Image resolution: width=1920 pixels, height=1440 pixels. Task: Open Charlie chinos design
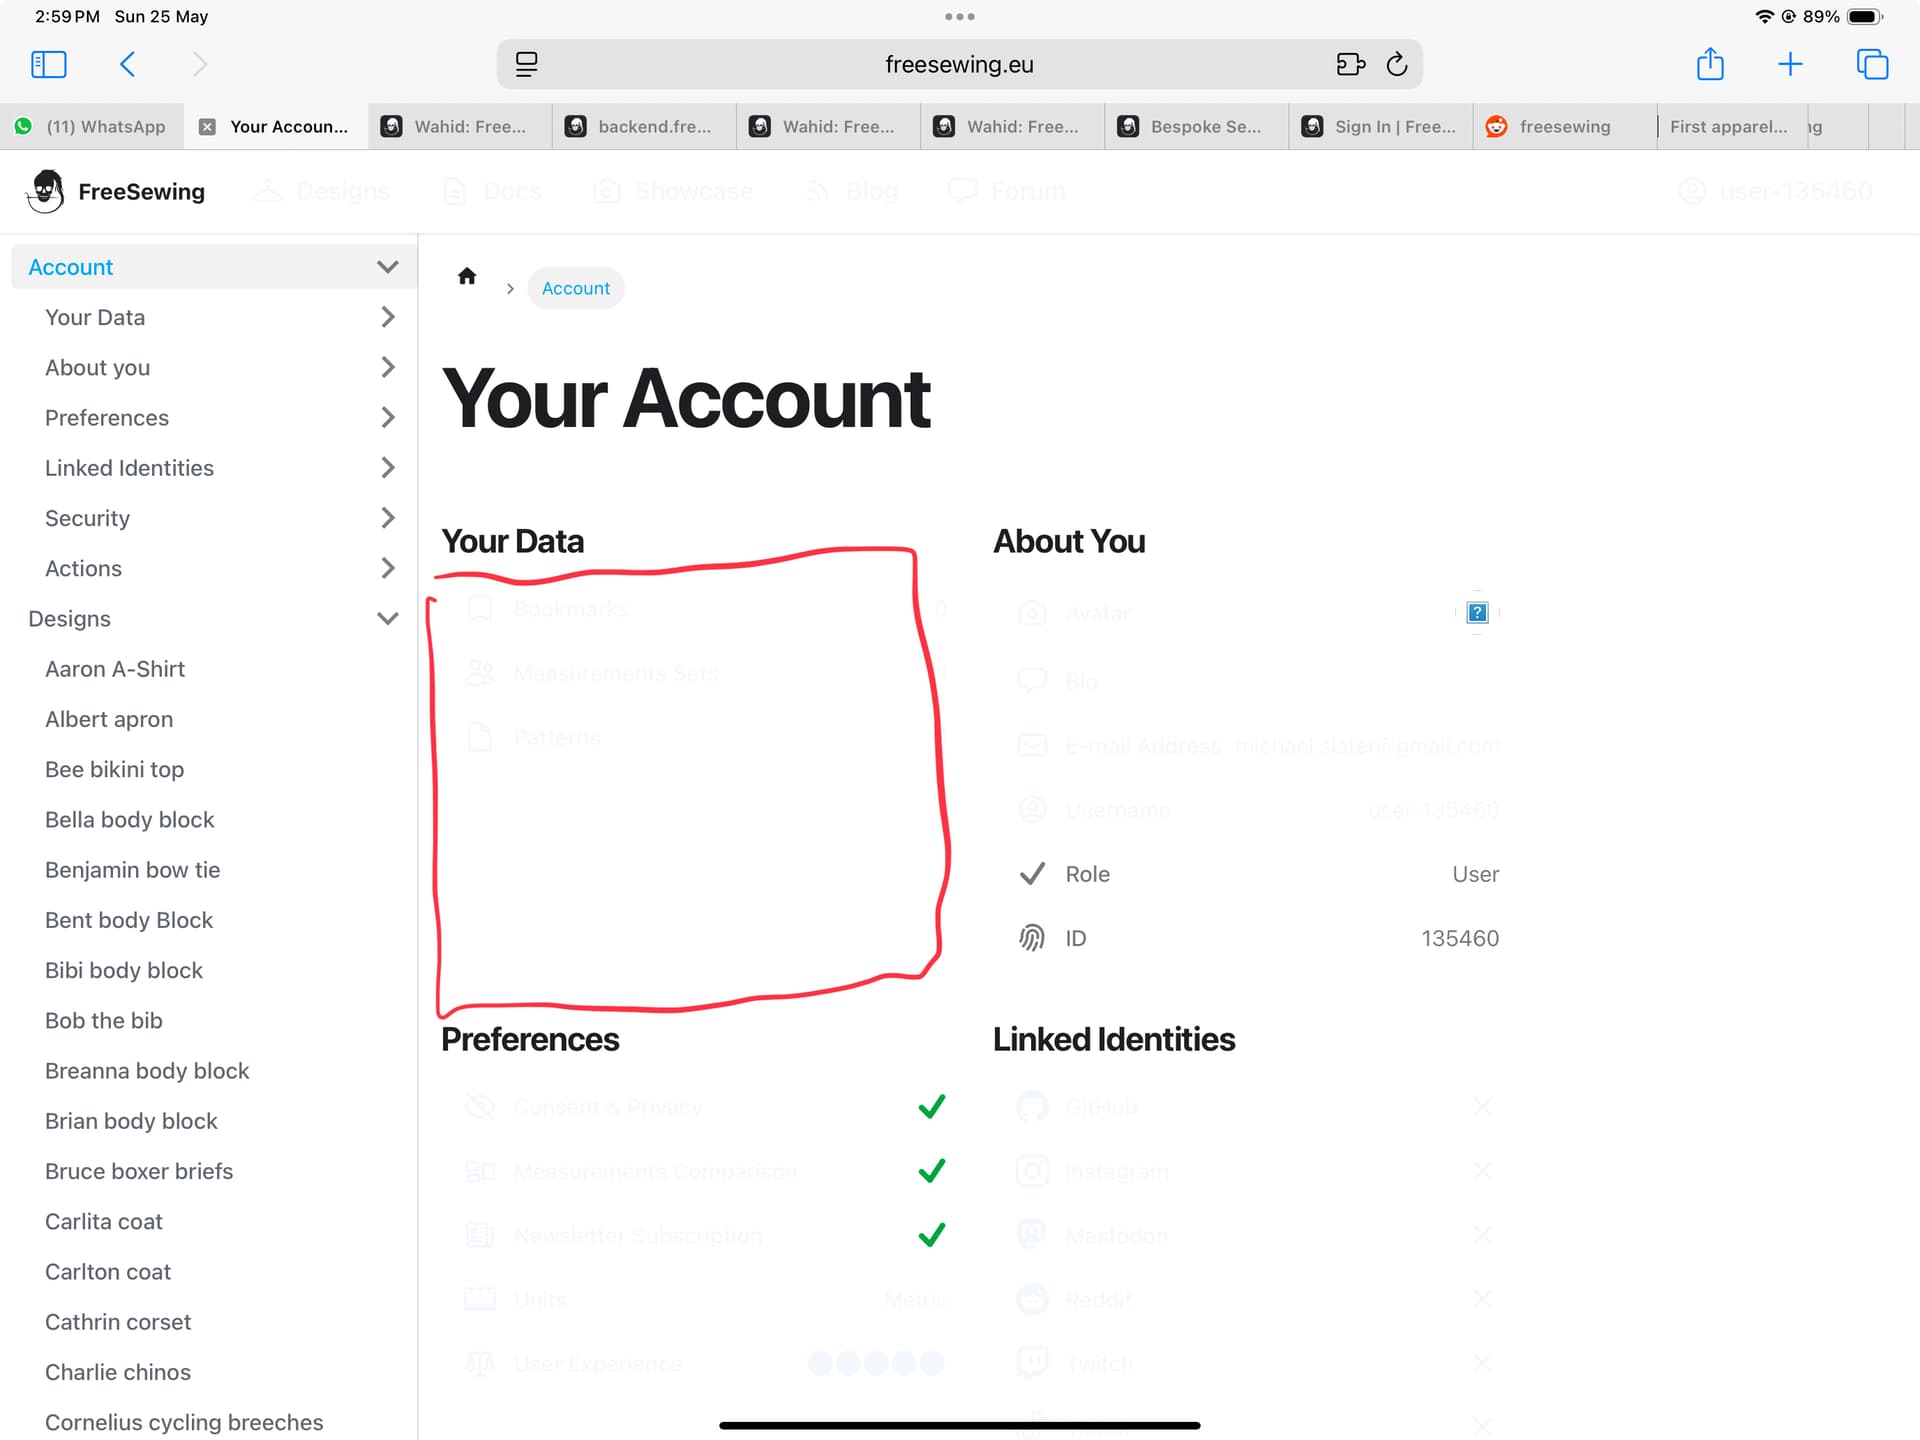click(x=118, y=1372)
